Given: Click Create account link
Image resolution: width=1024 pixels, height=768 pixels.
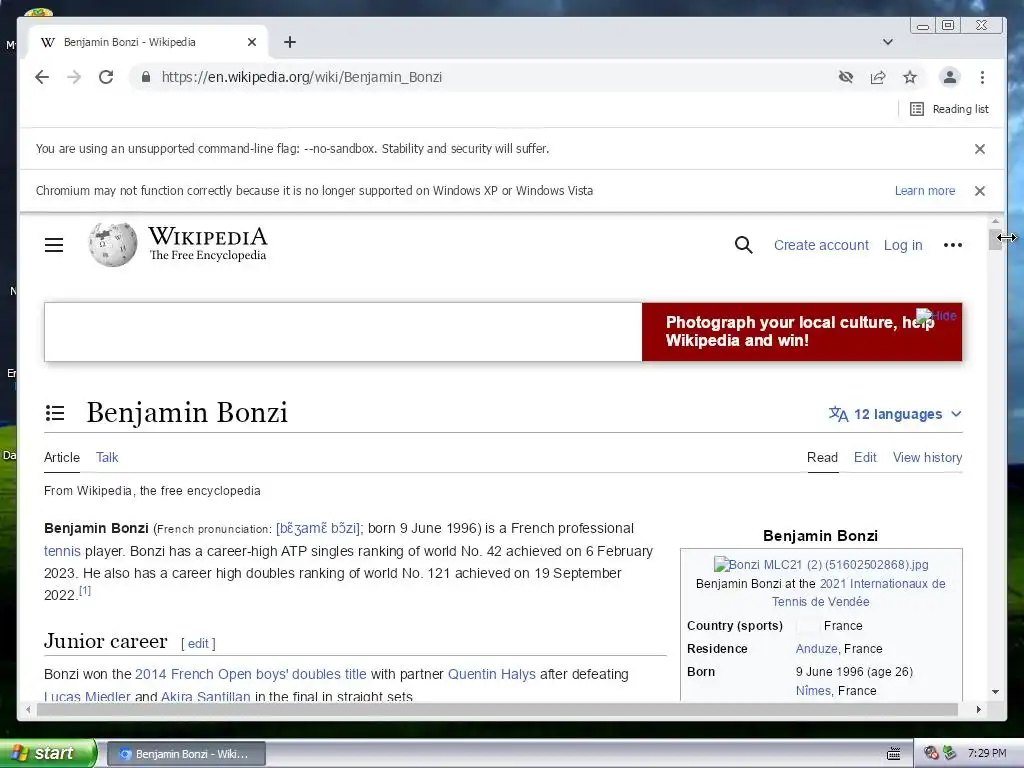Looking at the screenshot, I should click(x=821, y=245).
